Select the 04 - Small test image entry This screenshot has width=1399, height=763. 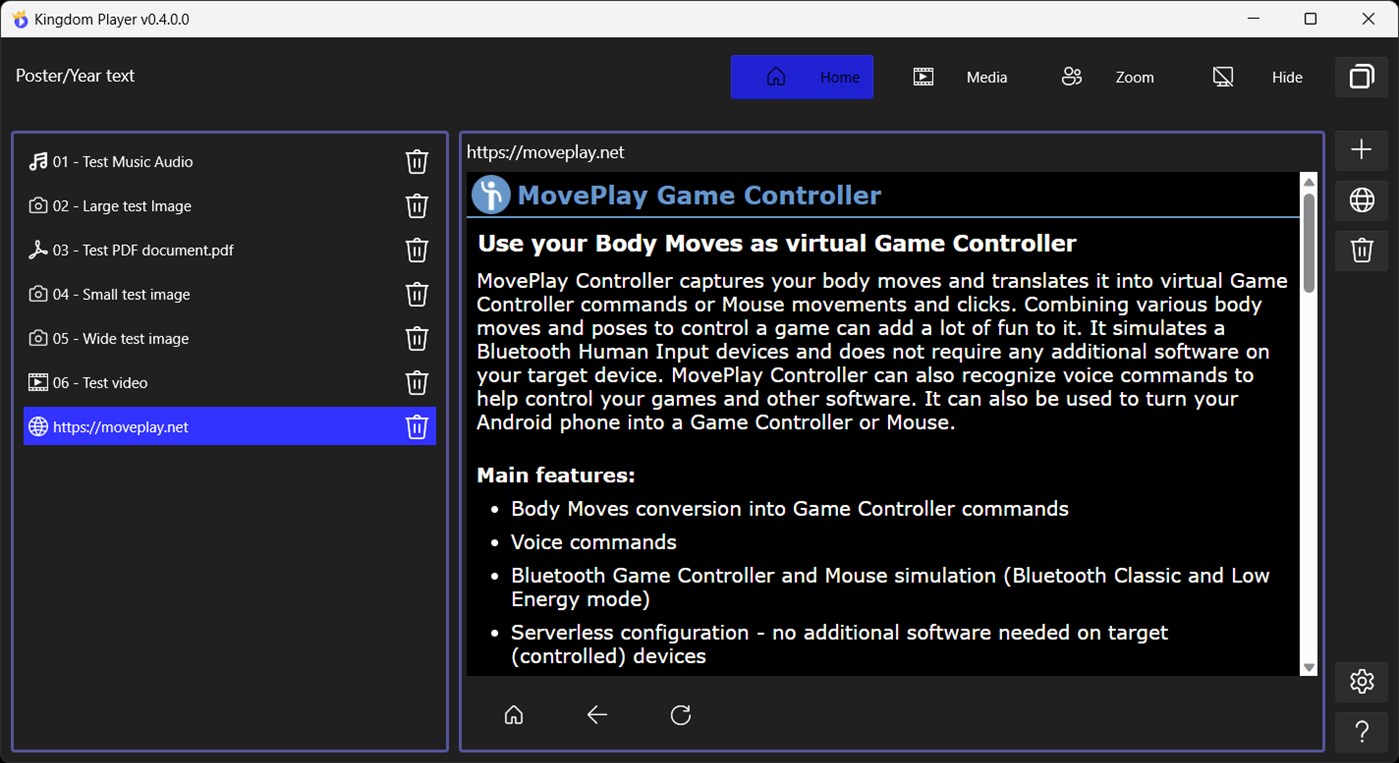[x=230, y=294]
